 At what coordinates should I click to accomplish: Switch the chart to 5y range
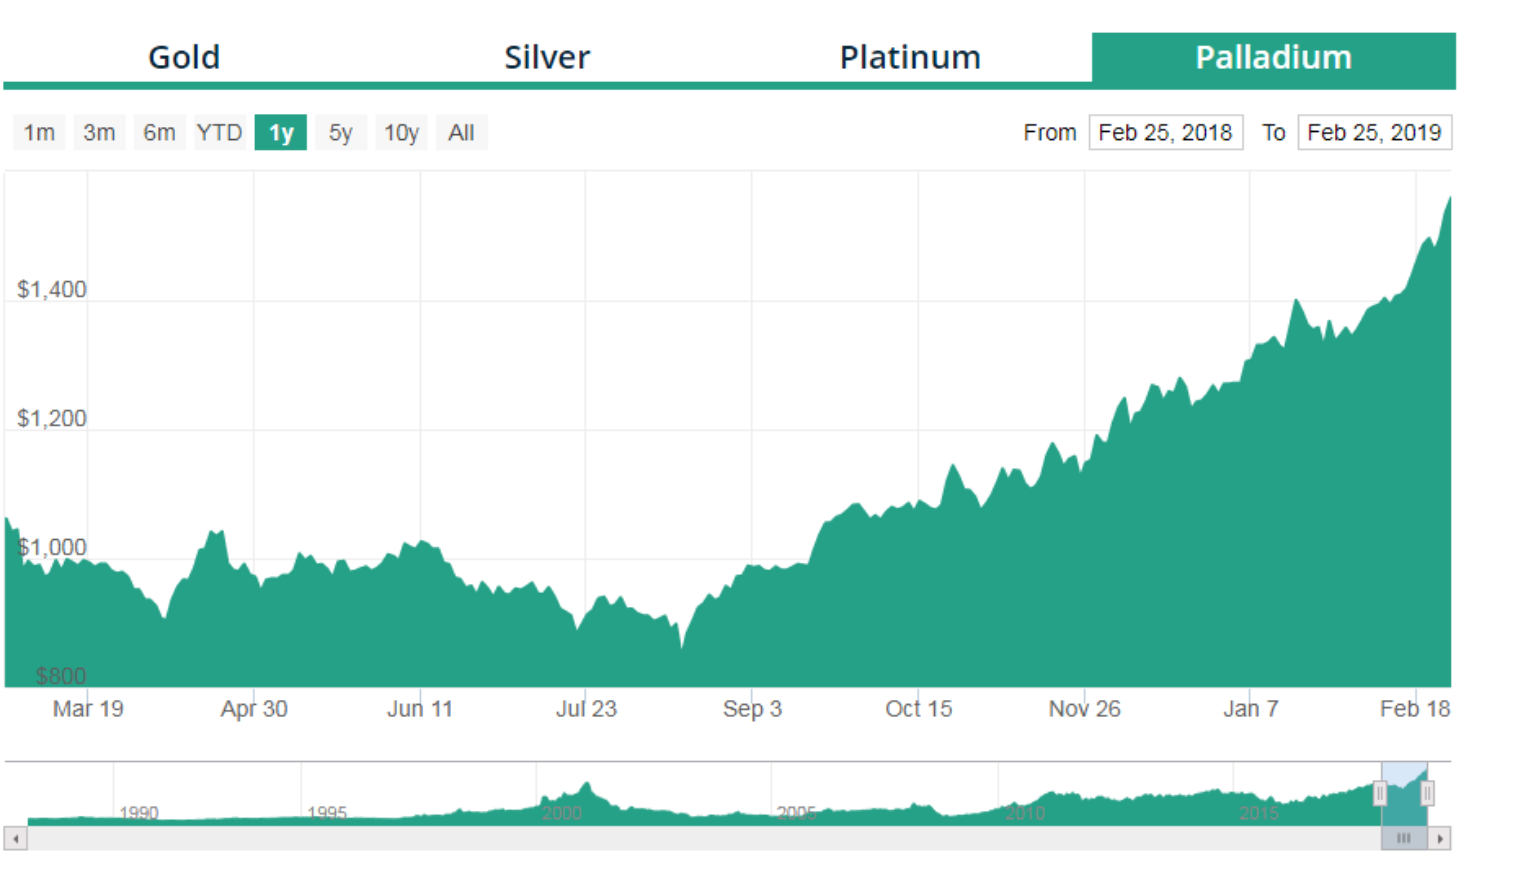341,132
